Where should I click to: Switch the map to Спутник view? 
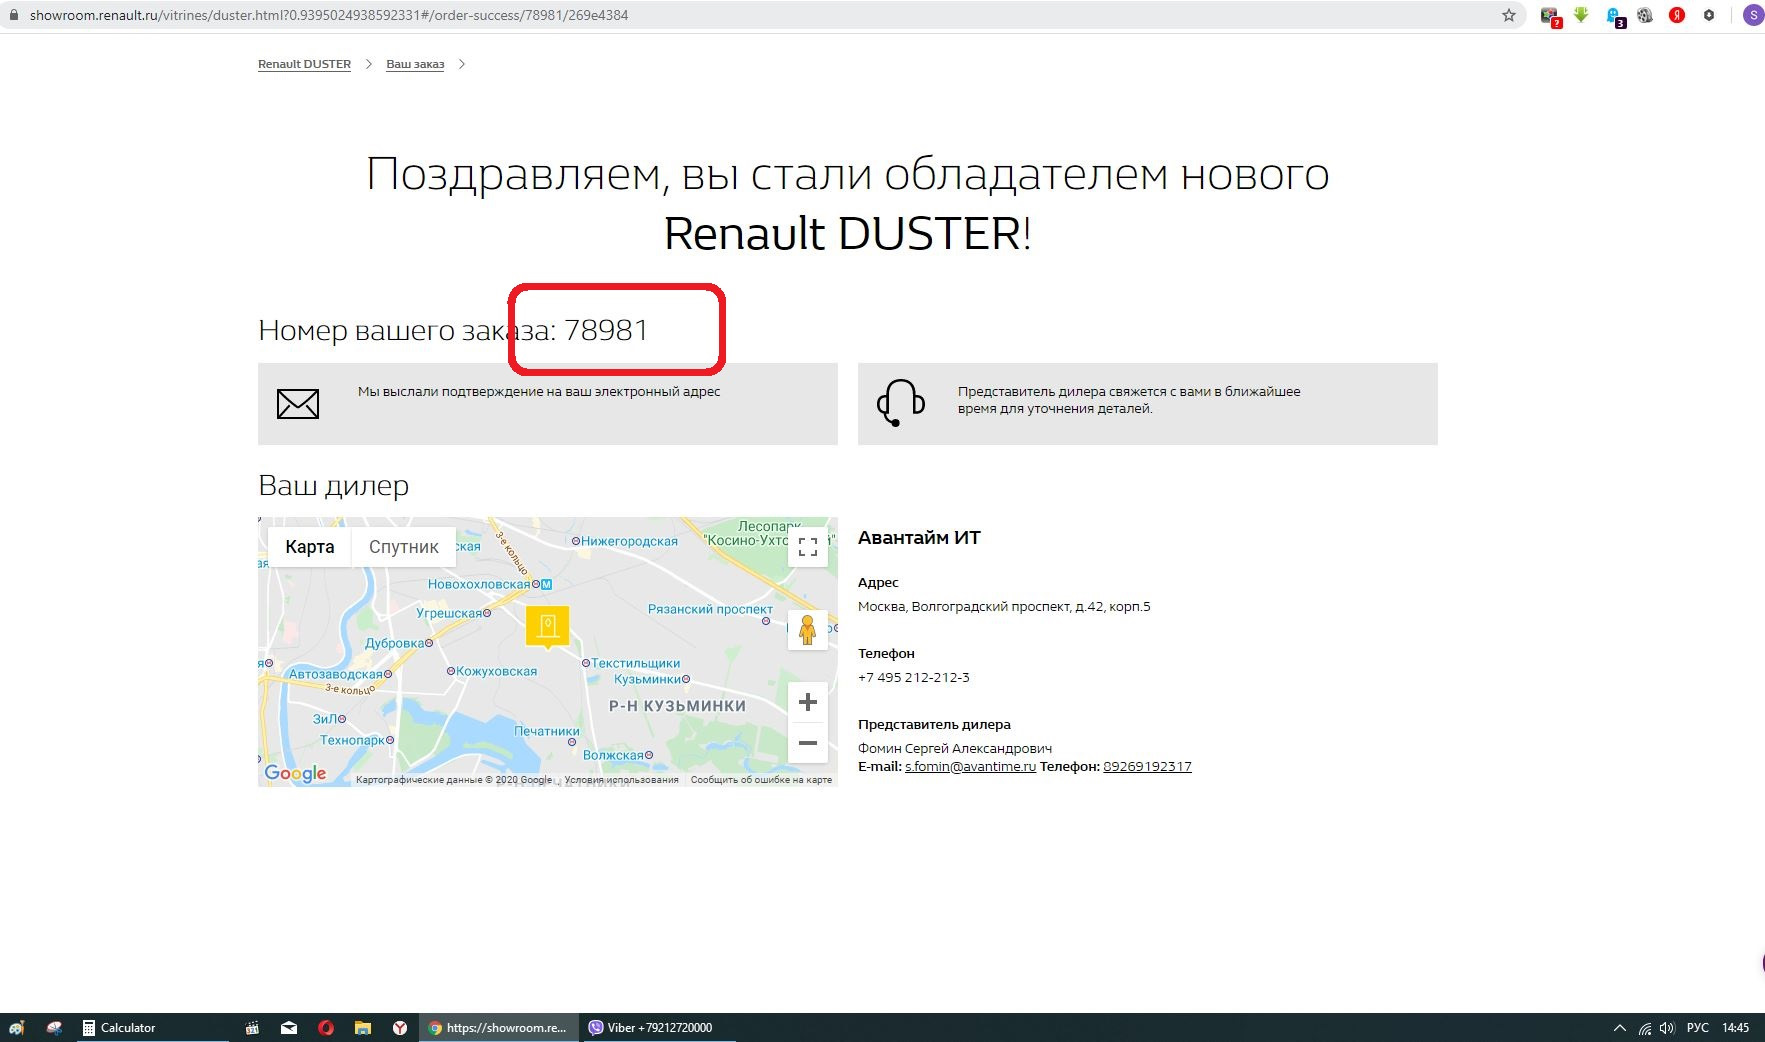[x=404, y=547]
